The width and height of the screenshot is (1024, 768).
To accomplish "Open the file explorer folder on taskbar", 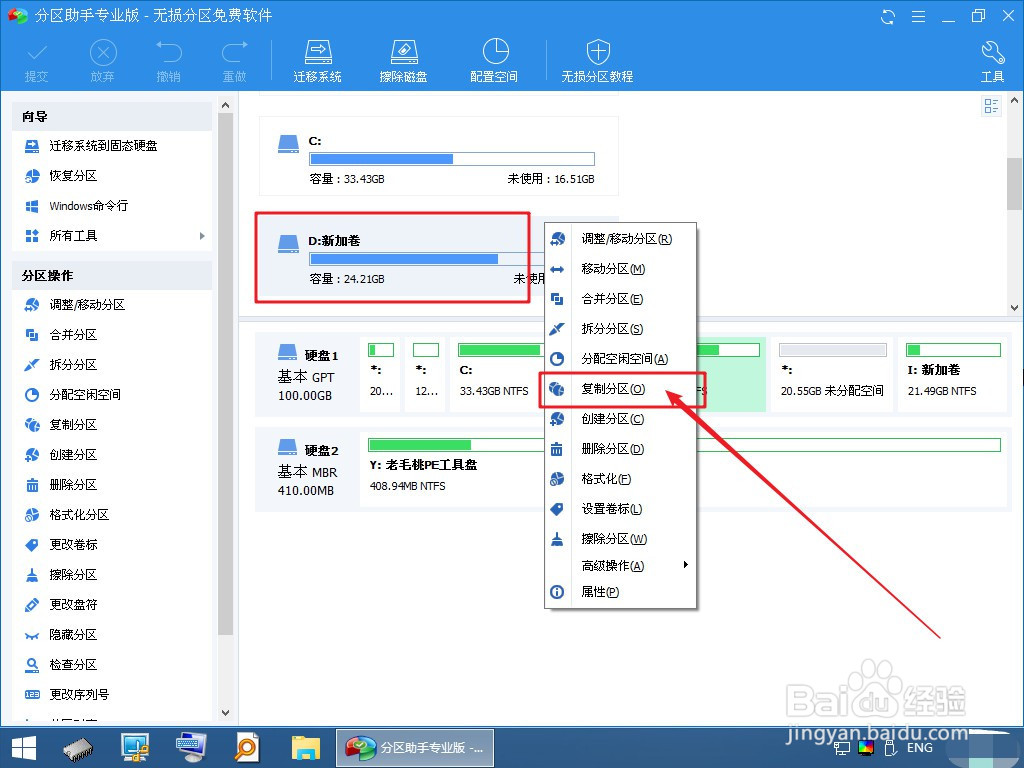I will (306, 748).
